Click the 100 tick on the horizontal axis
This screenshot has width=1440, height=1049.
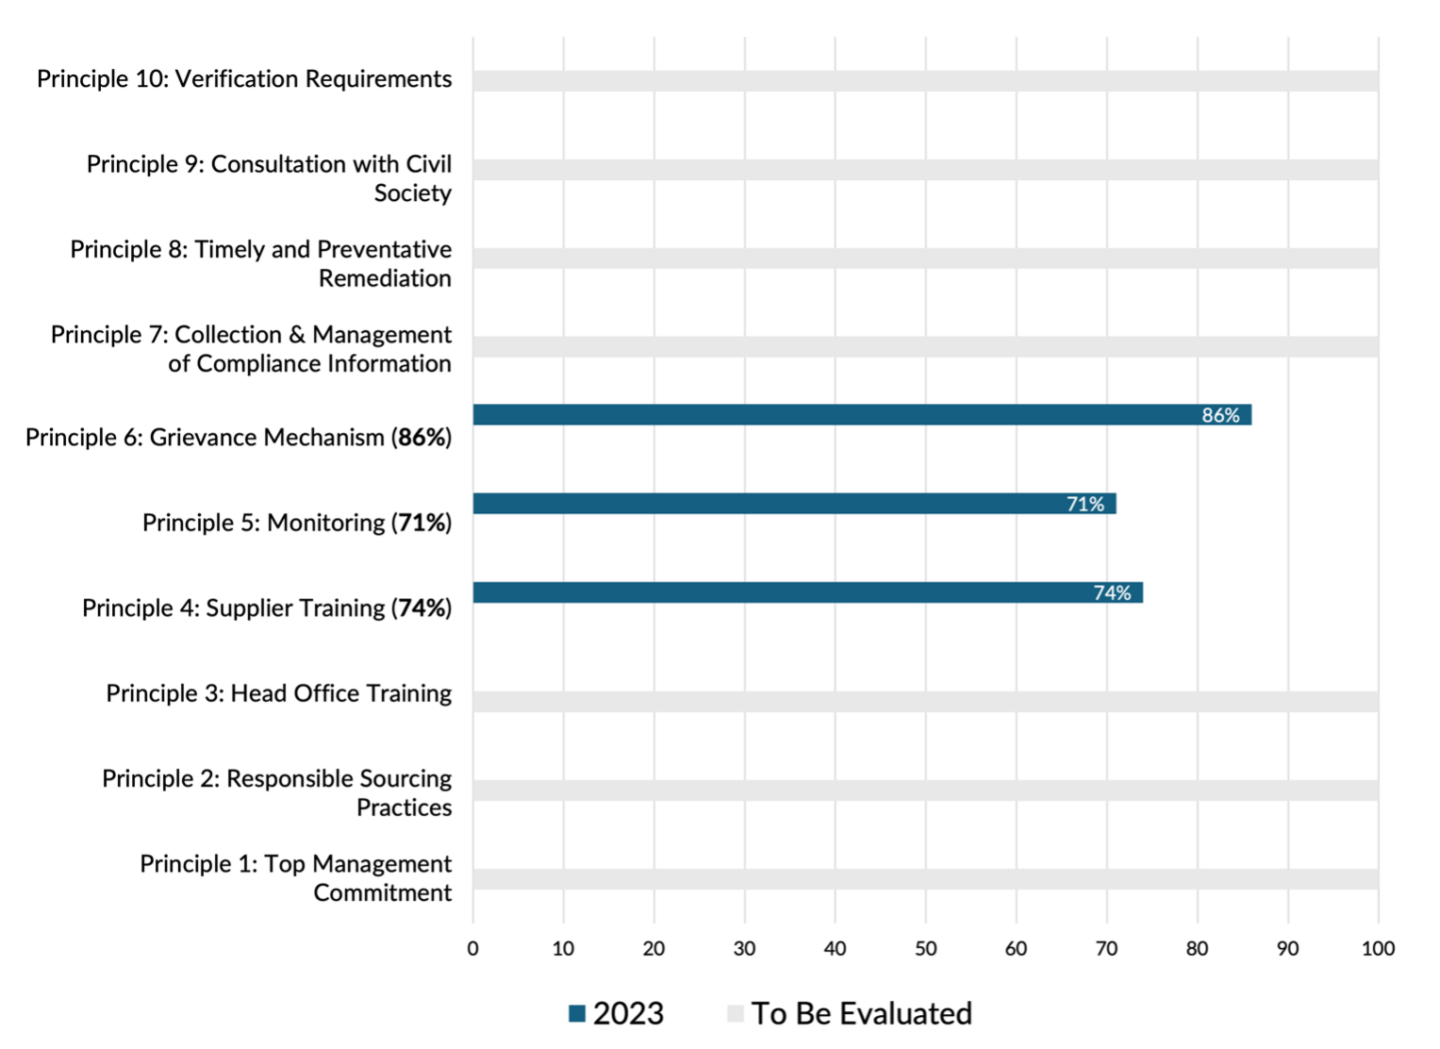coord(1378,949)
